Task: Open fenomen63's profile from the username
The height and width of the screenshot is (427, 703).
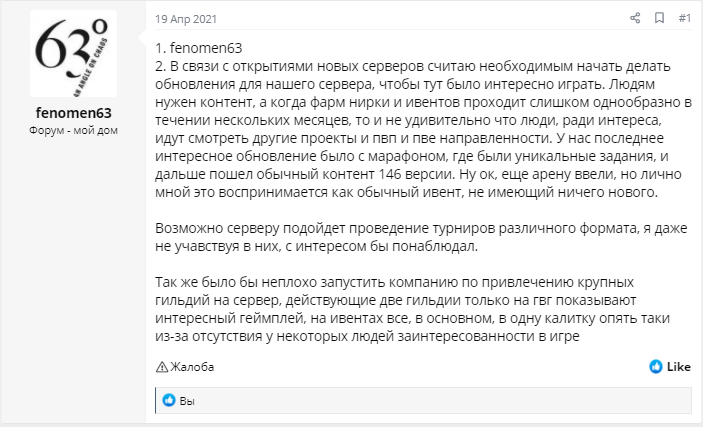Action: coord(73,111)
